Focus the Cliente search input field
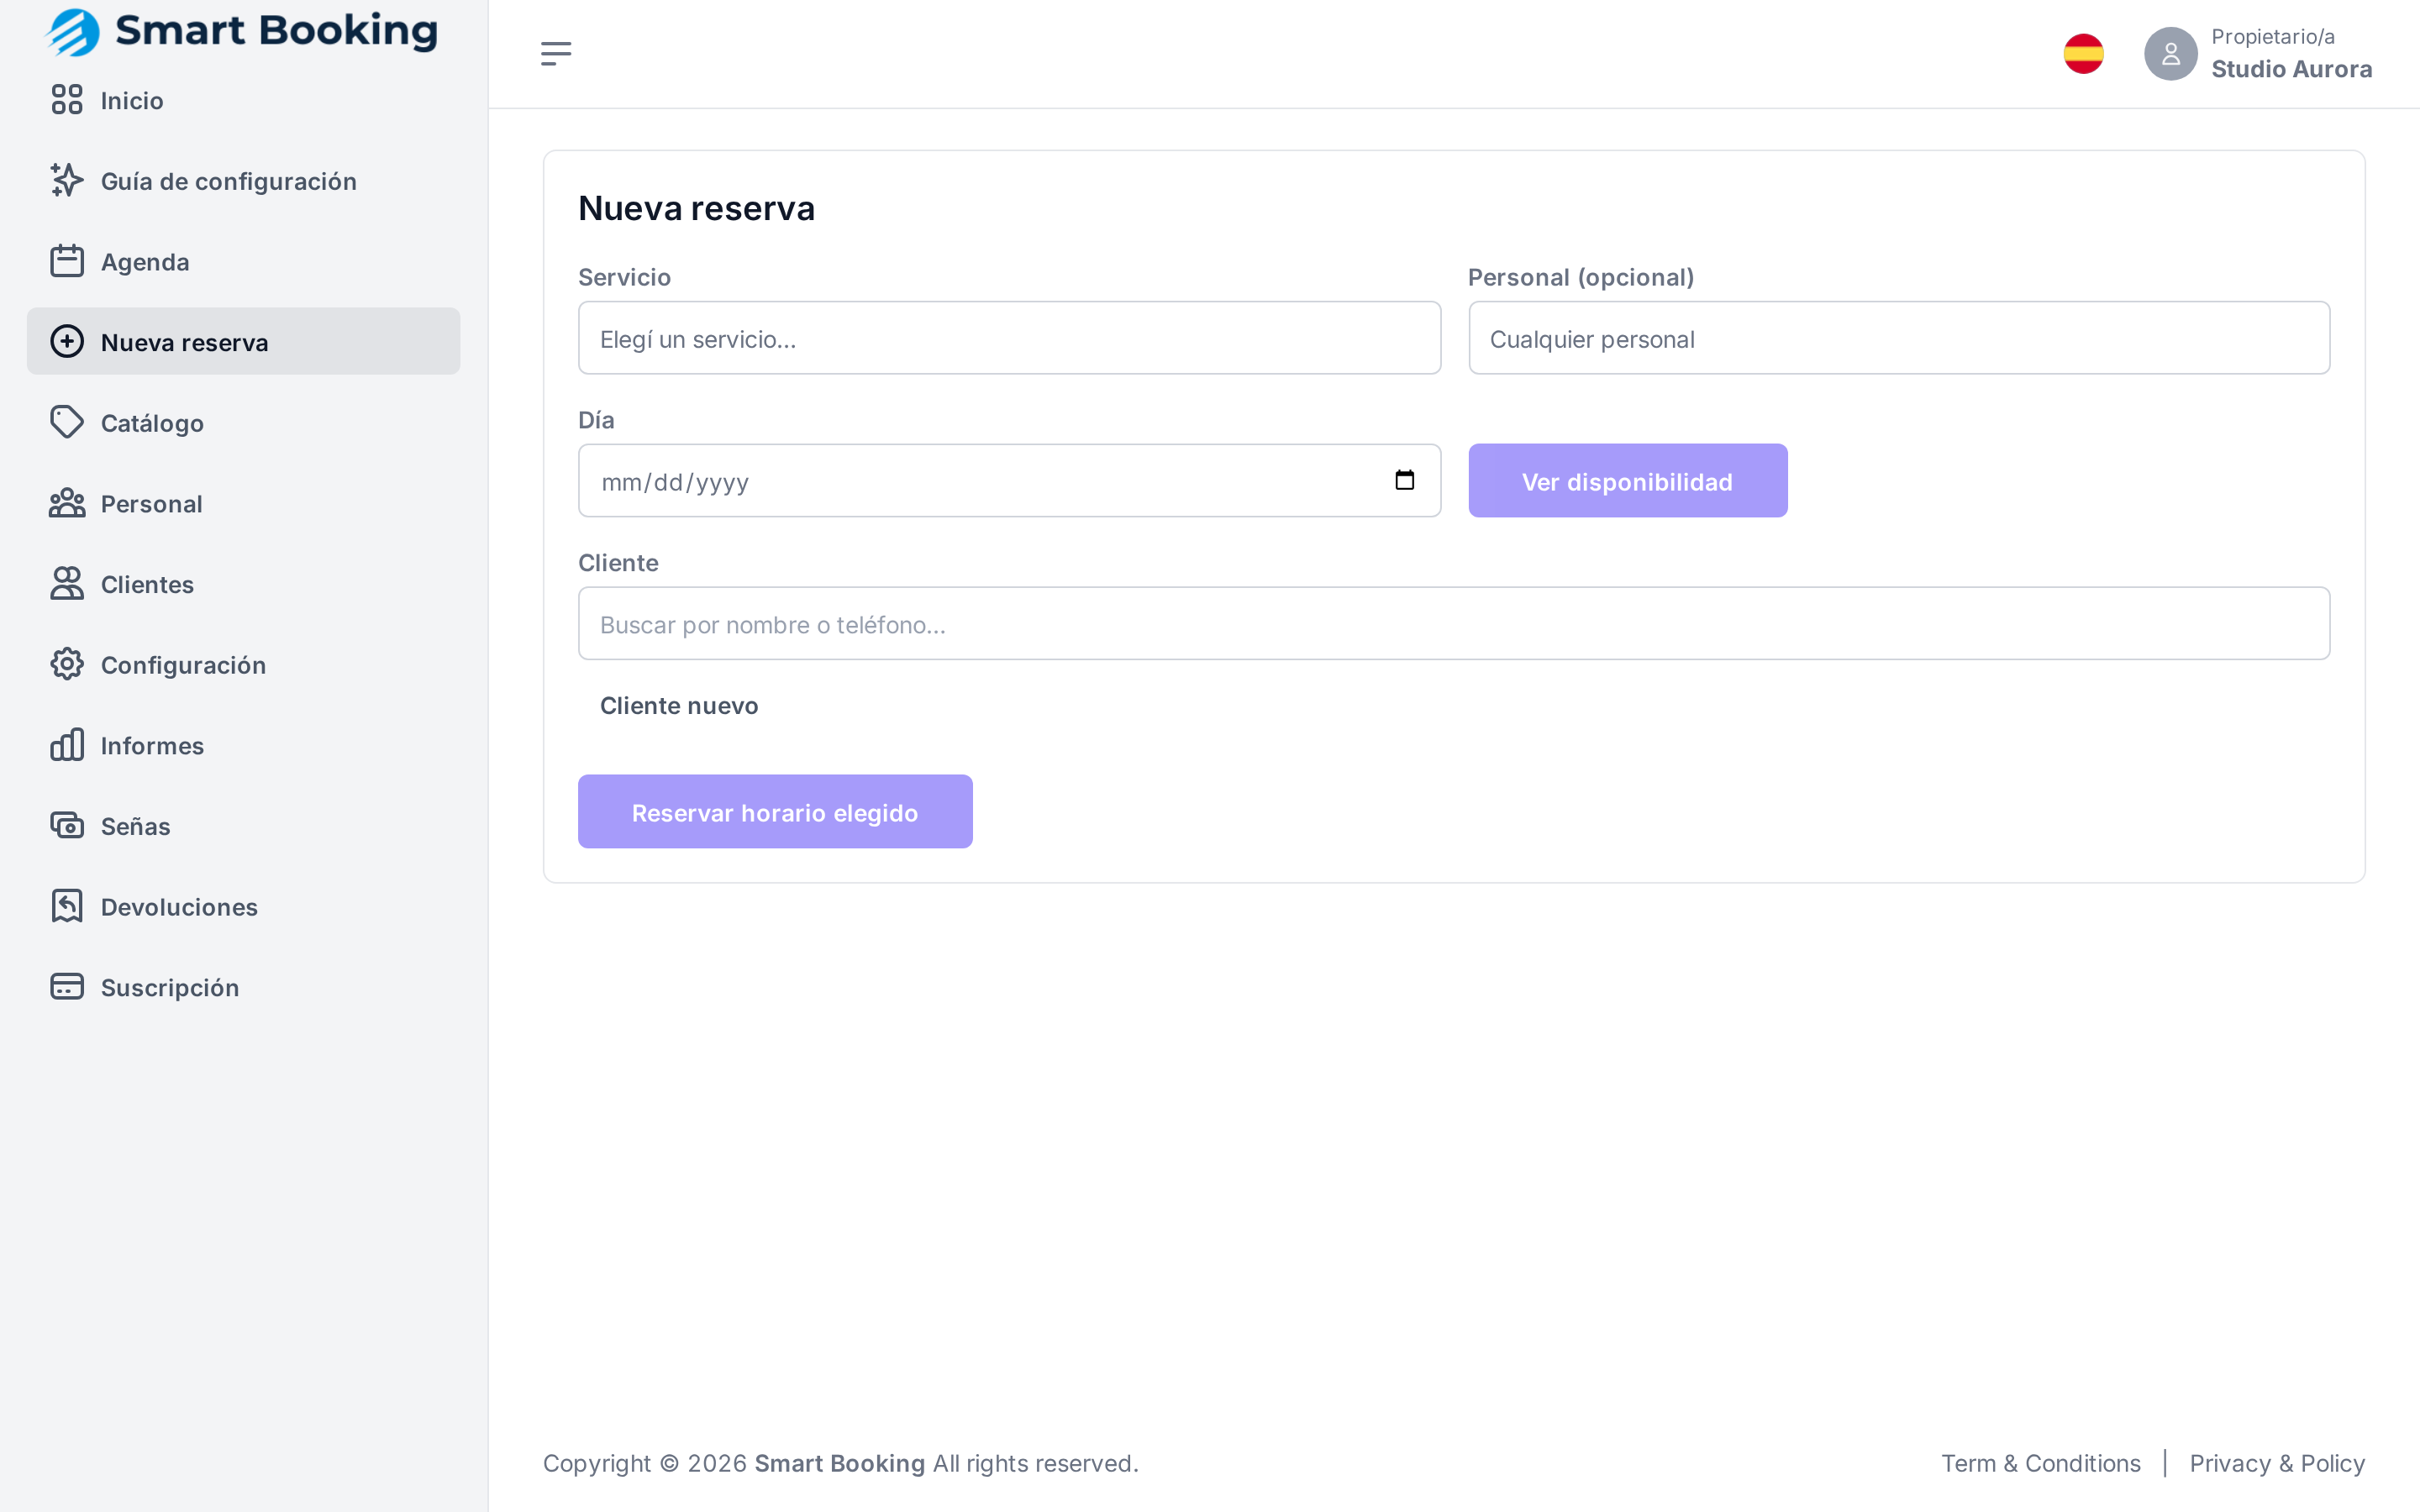Screen dimensions: 2420x1512 coord(1454,624)
